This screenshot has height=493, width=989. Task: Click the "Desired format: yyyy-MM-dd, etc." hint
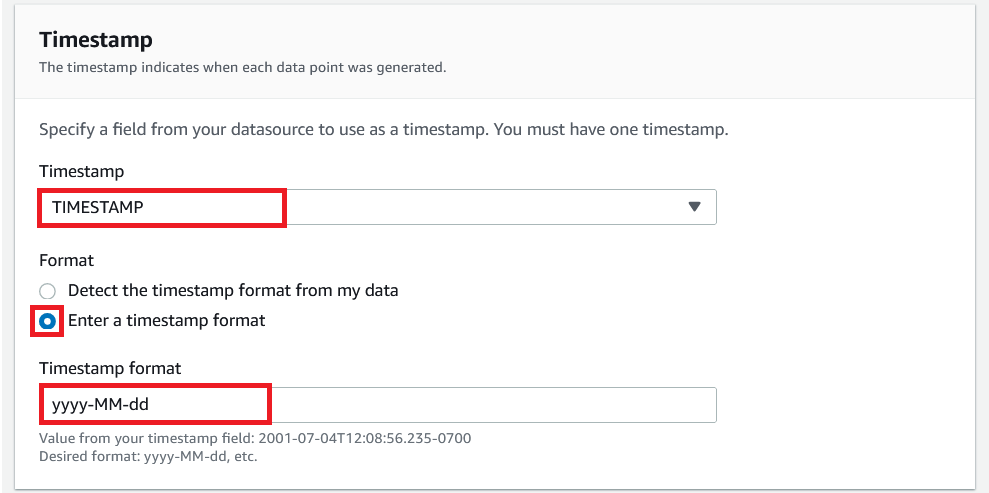click(140, 457)
